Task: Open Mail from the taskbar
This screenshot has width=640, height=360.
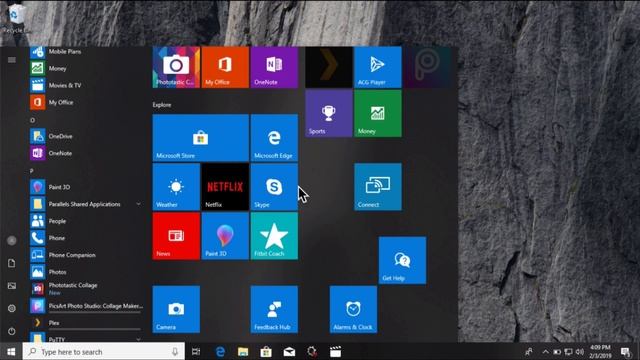Action: coord(289,351)
